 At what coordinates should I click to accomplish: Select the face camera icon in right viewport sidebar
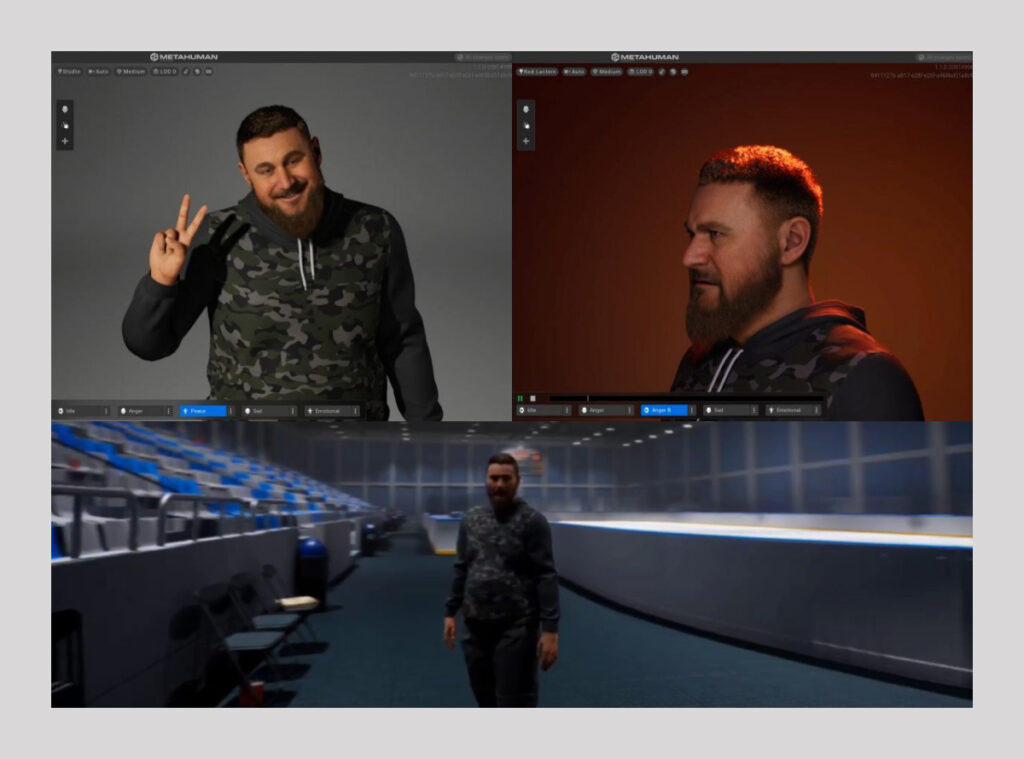point(526,109)
